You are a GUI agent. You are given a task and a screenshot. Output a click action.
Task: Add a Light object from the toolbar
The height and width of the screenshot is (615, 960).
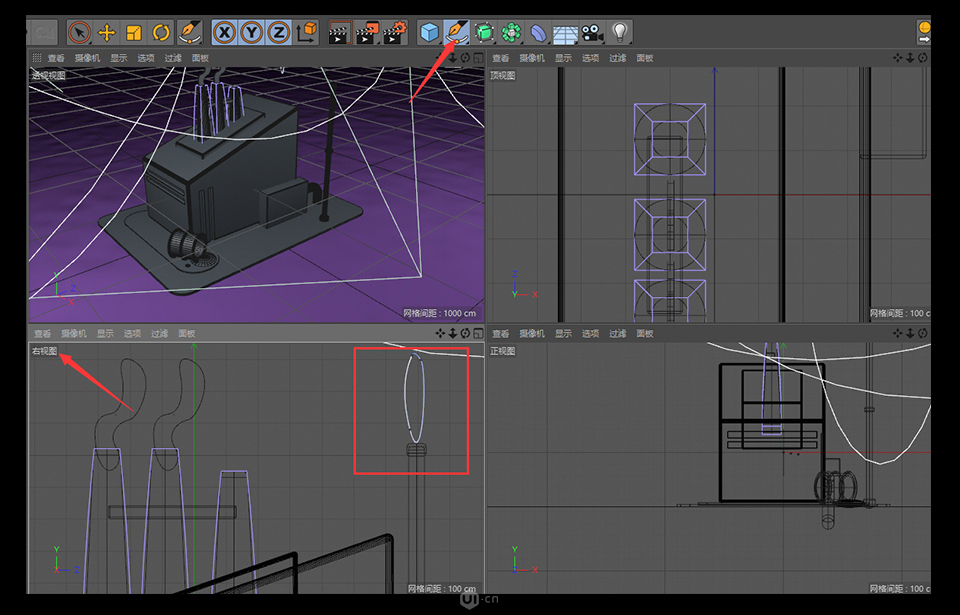(620, 32)
